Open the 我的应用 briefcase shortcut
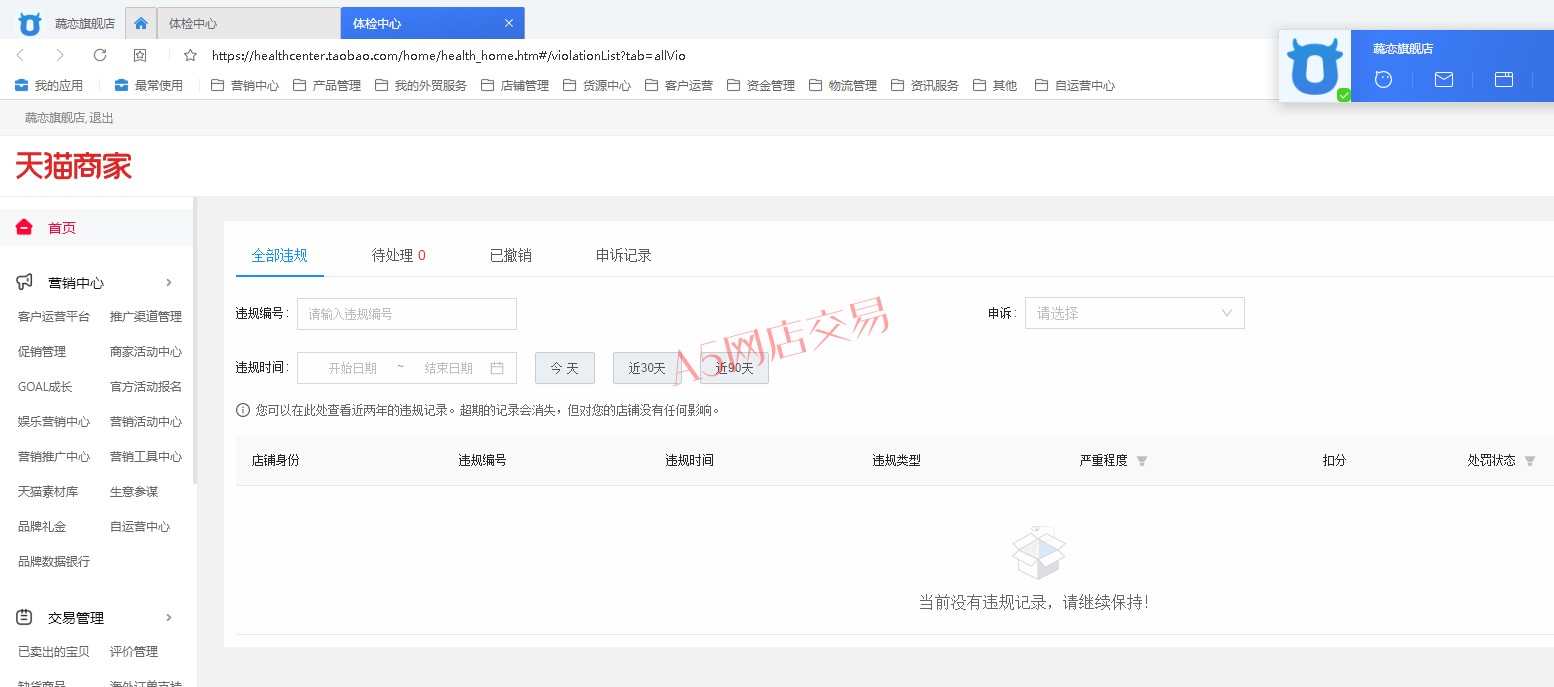Screen dimensions: 1554x687 [49, 86]
